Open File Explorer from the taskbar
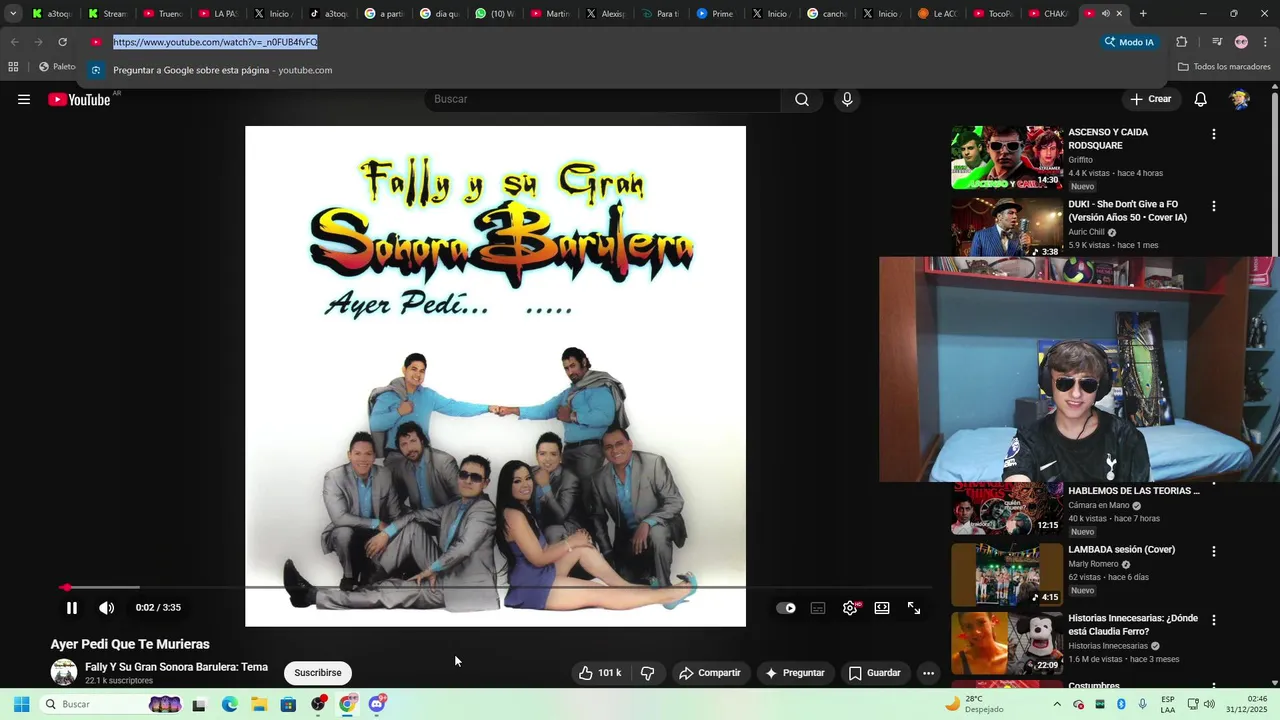This screenshot has height=720, width=1280. pyautogui.click(x=259, y=704)
